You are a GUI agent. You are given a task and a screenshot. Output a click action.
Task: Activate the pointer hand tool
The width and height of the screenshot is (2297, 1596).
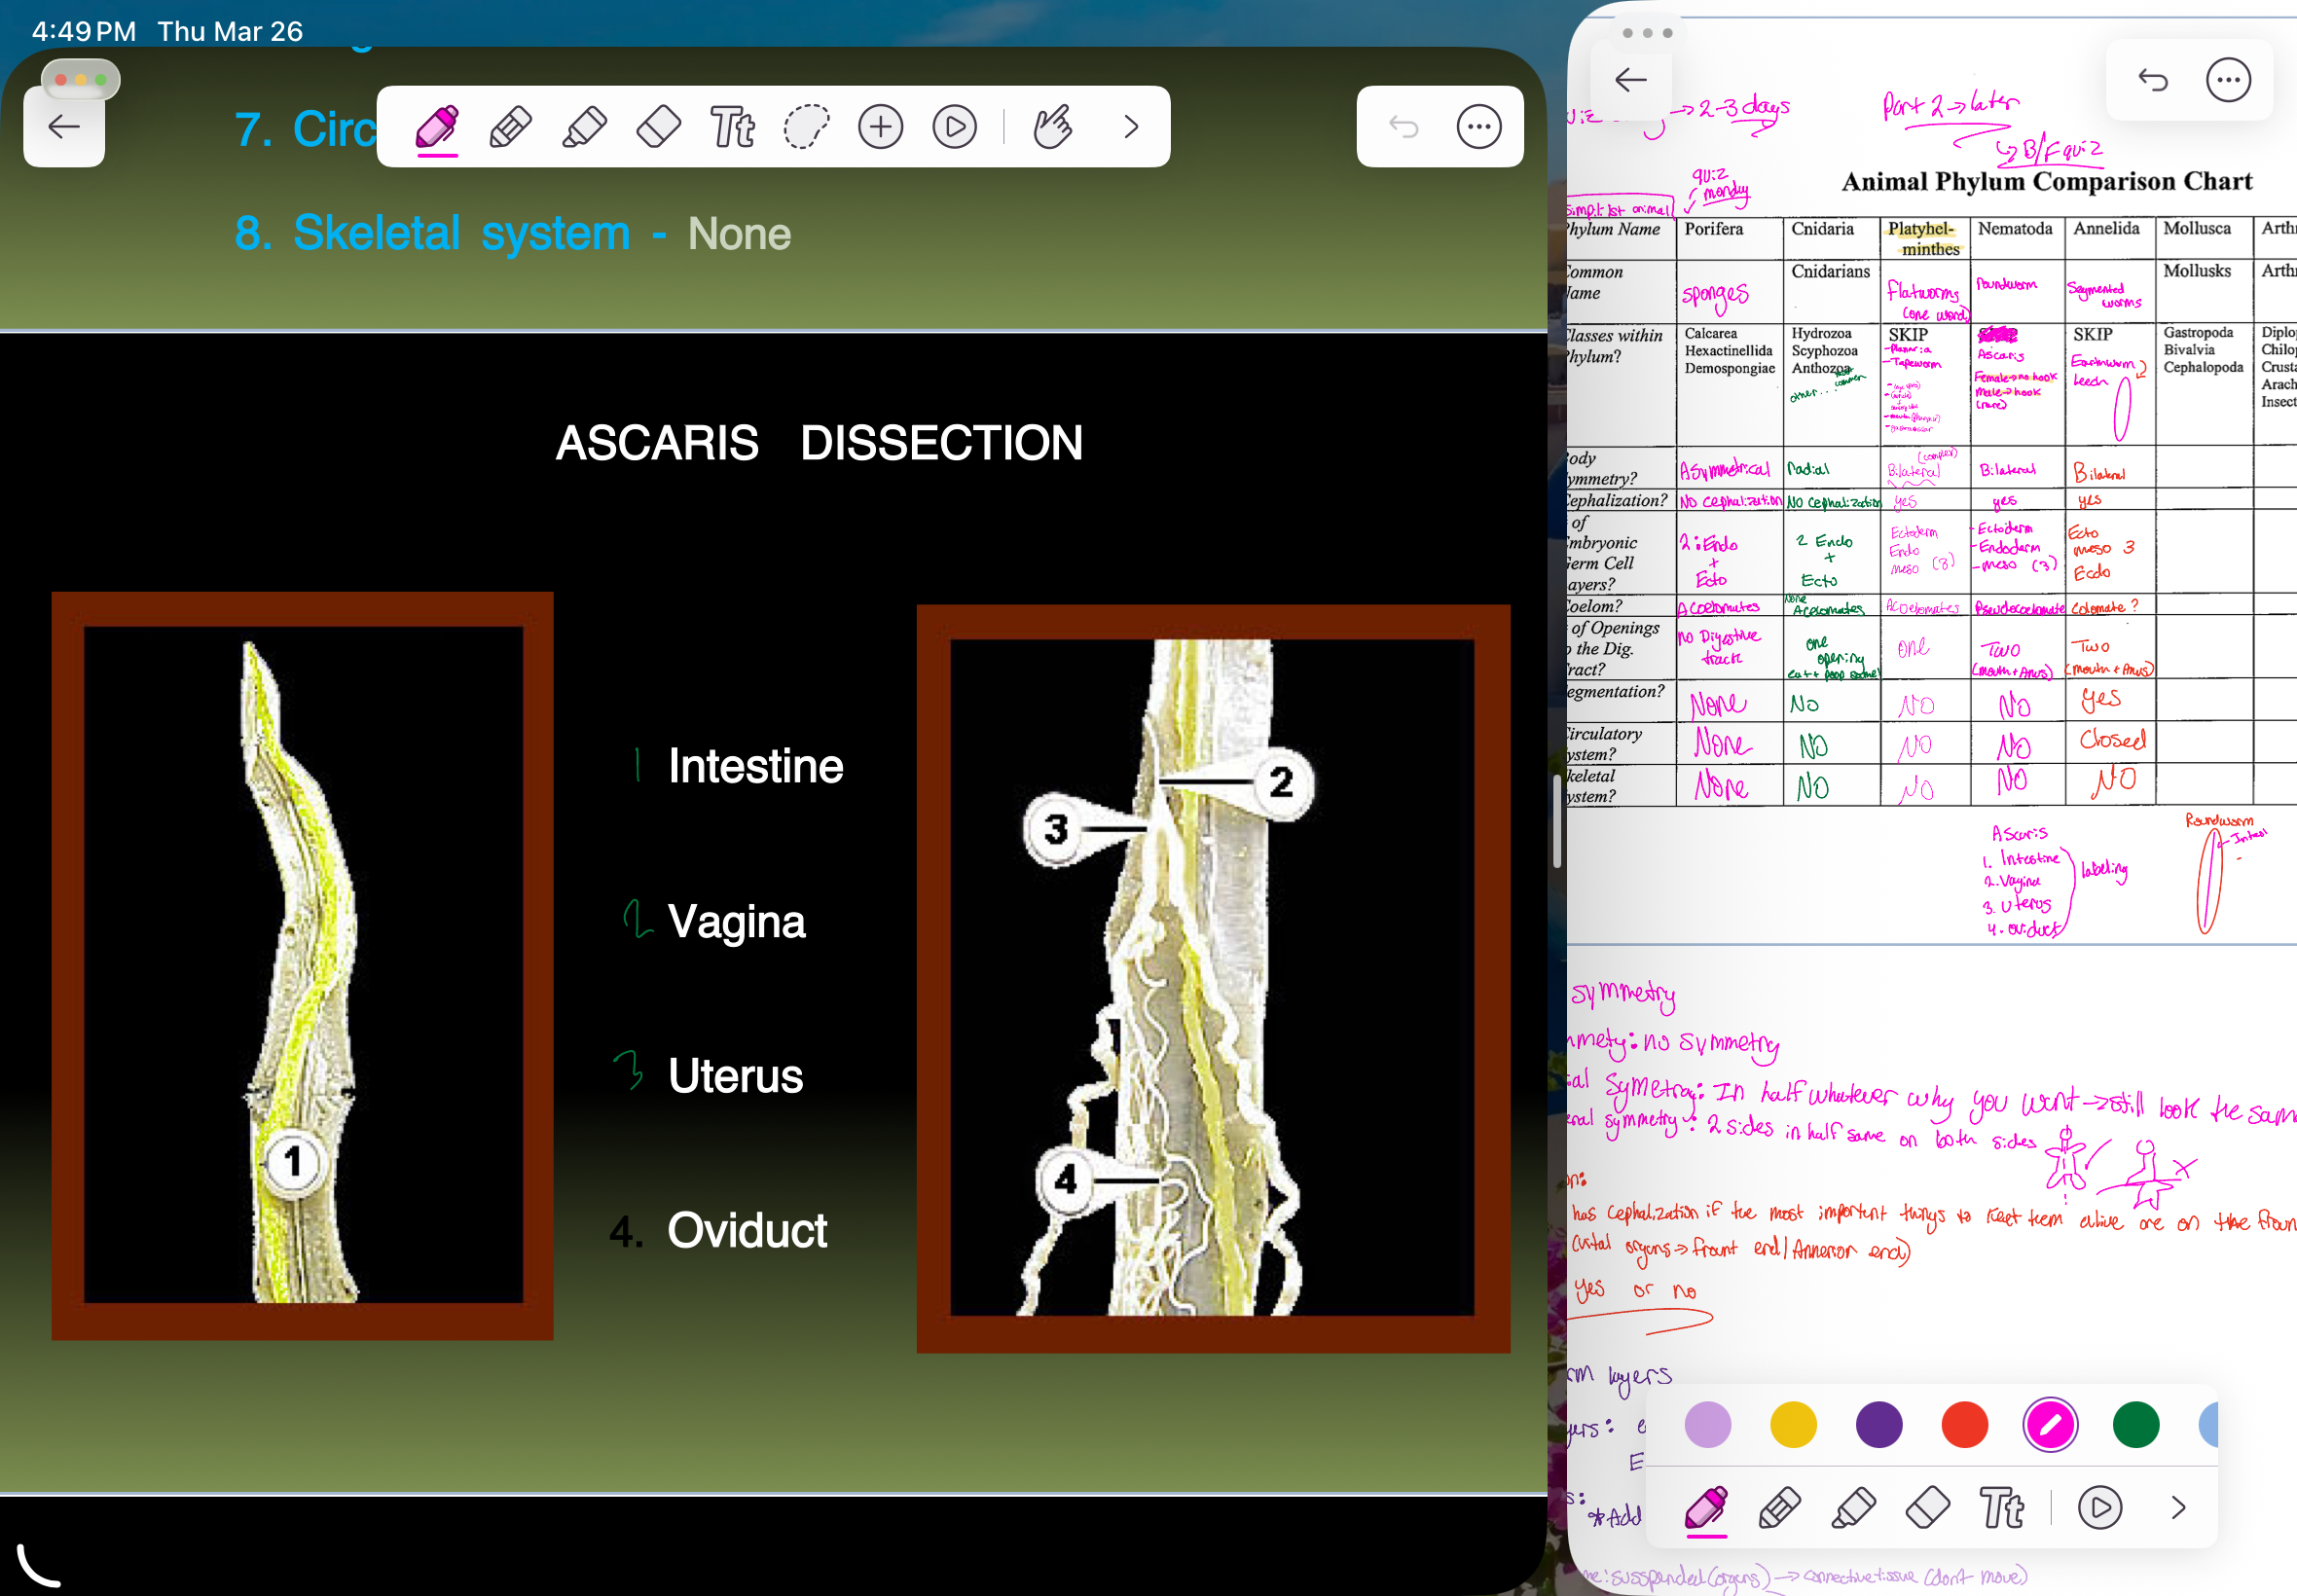pyautogui.click(x=1051, y=127)
